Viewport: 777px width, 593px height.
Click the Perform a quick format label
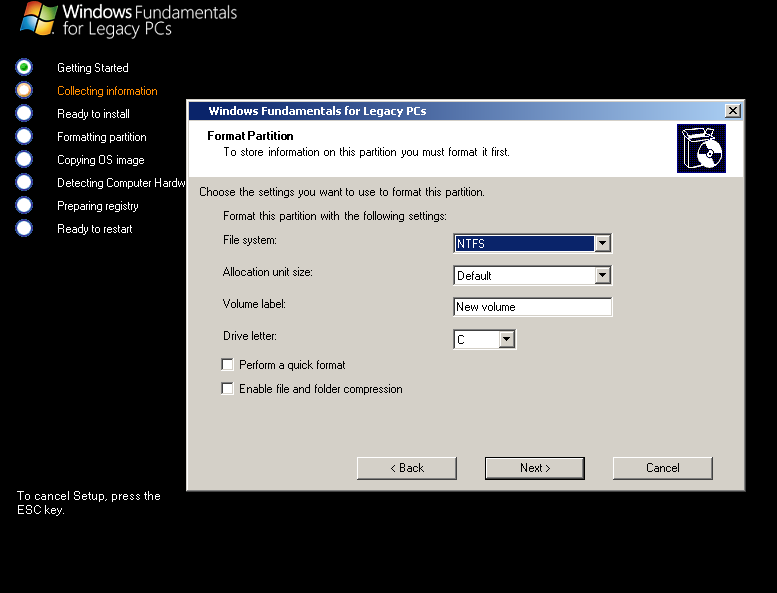pos(292,365)
